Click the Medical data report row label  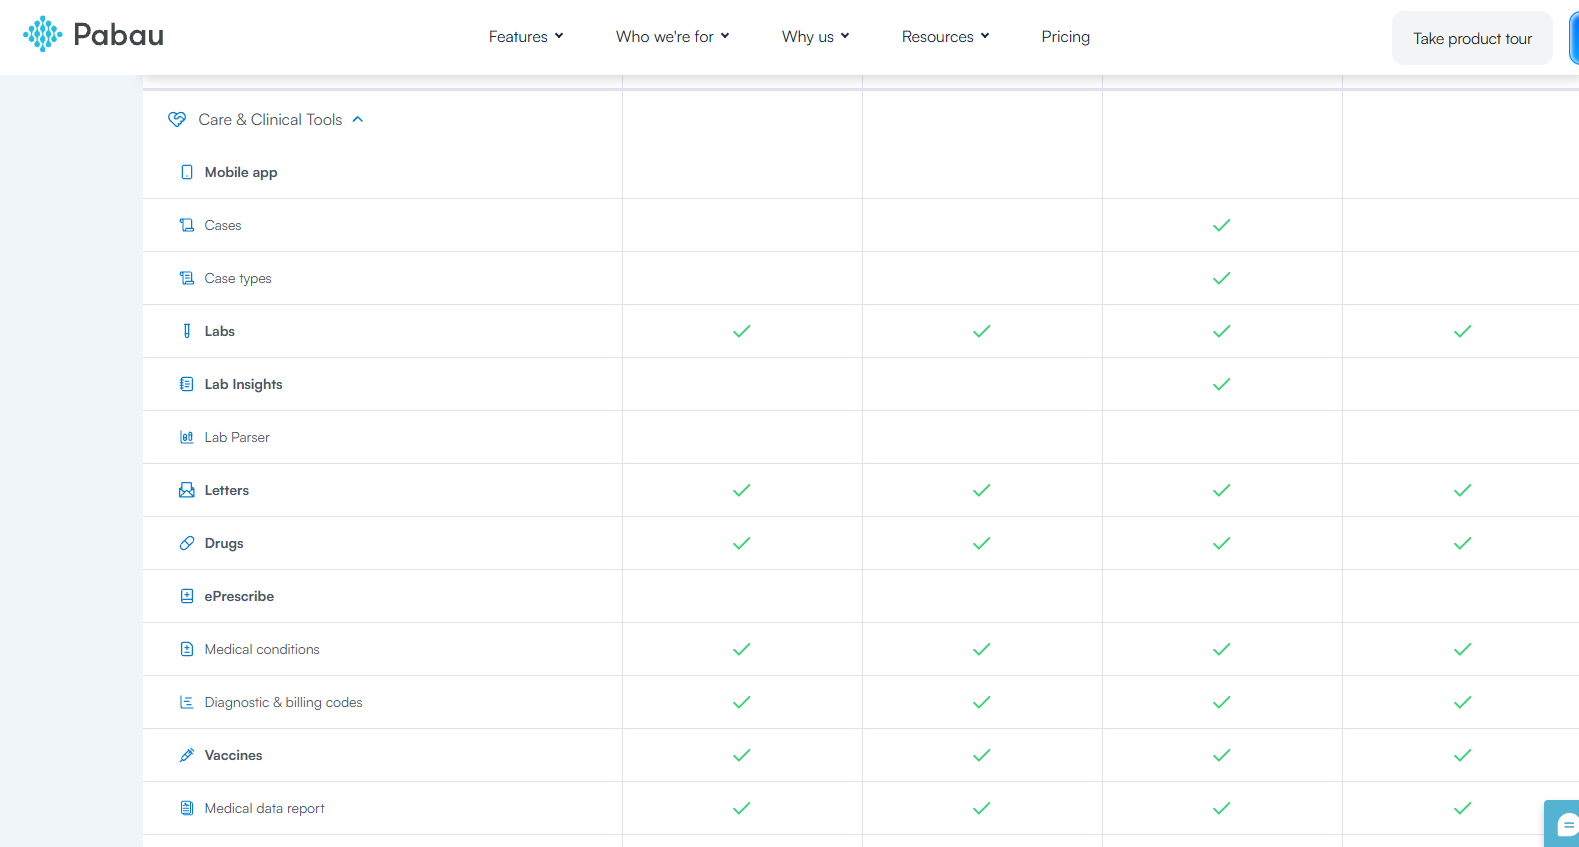point(265,808)
